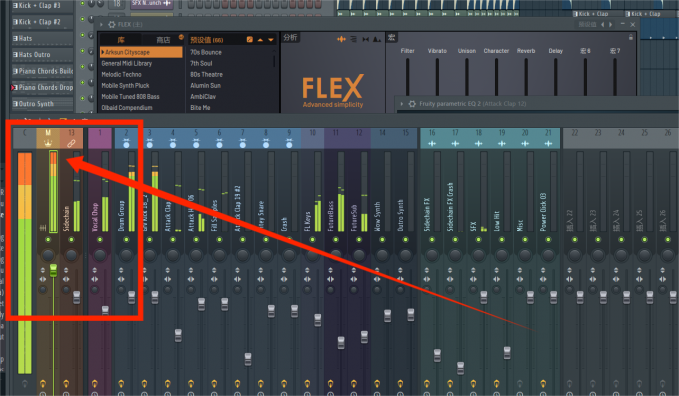Click the Filter macro slider in FLEX
The width and height of the screenshot is (679, 396).
point(407,77)
